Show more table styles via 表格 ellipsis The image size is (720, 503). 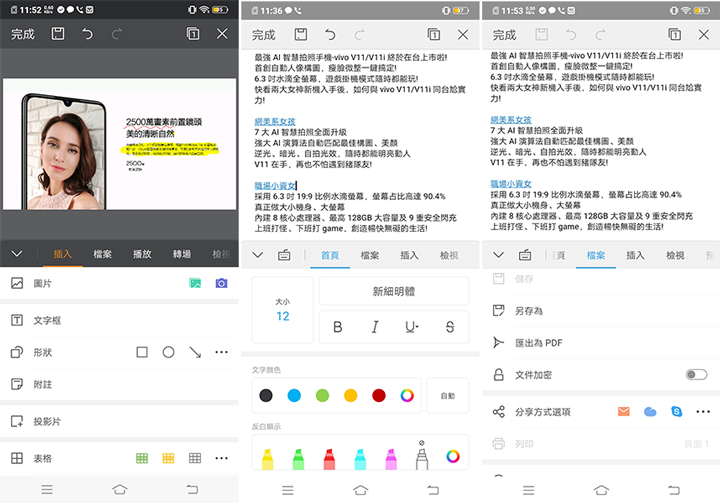(221, 458)
